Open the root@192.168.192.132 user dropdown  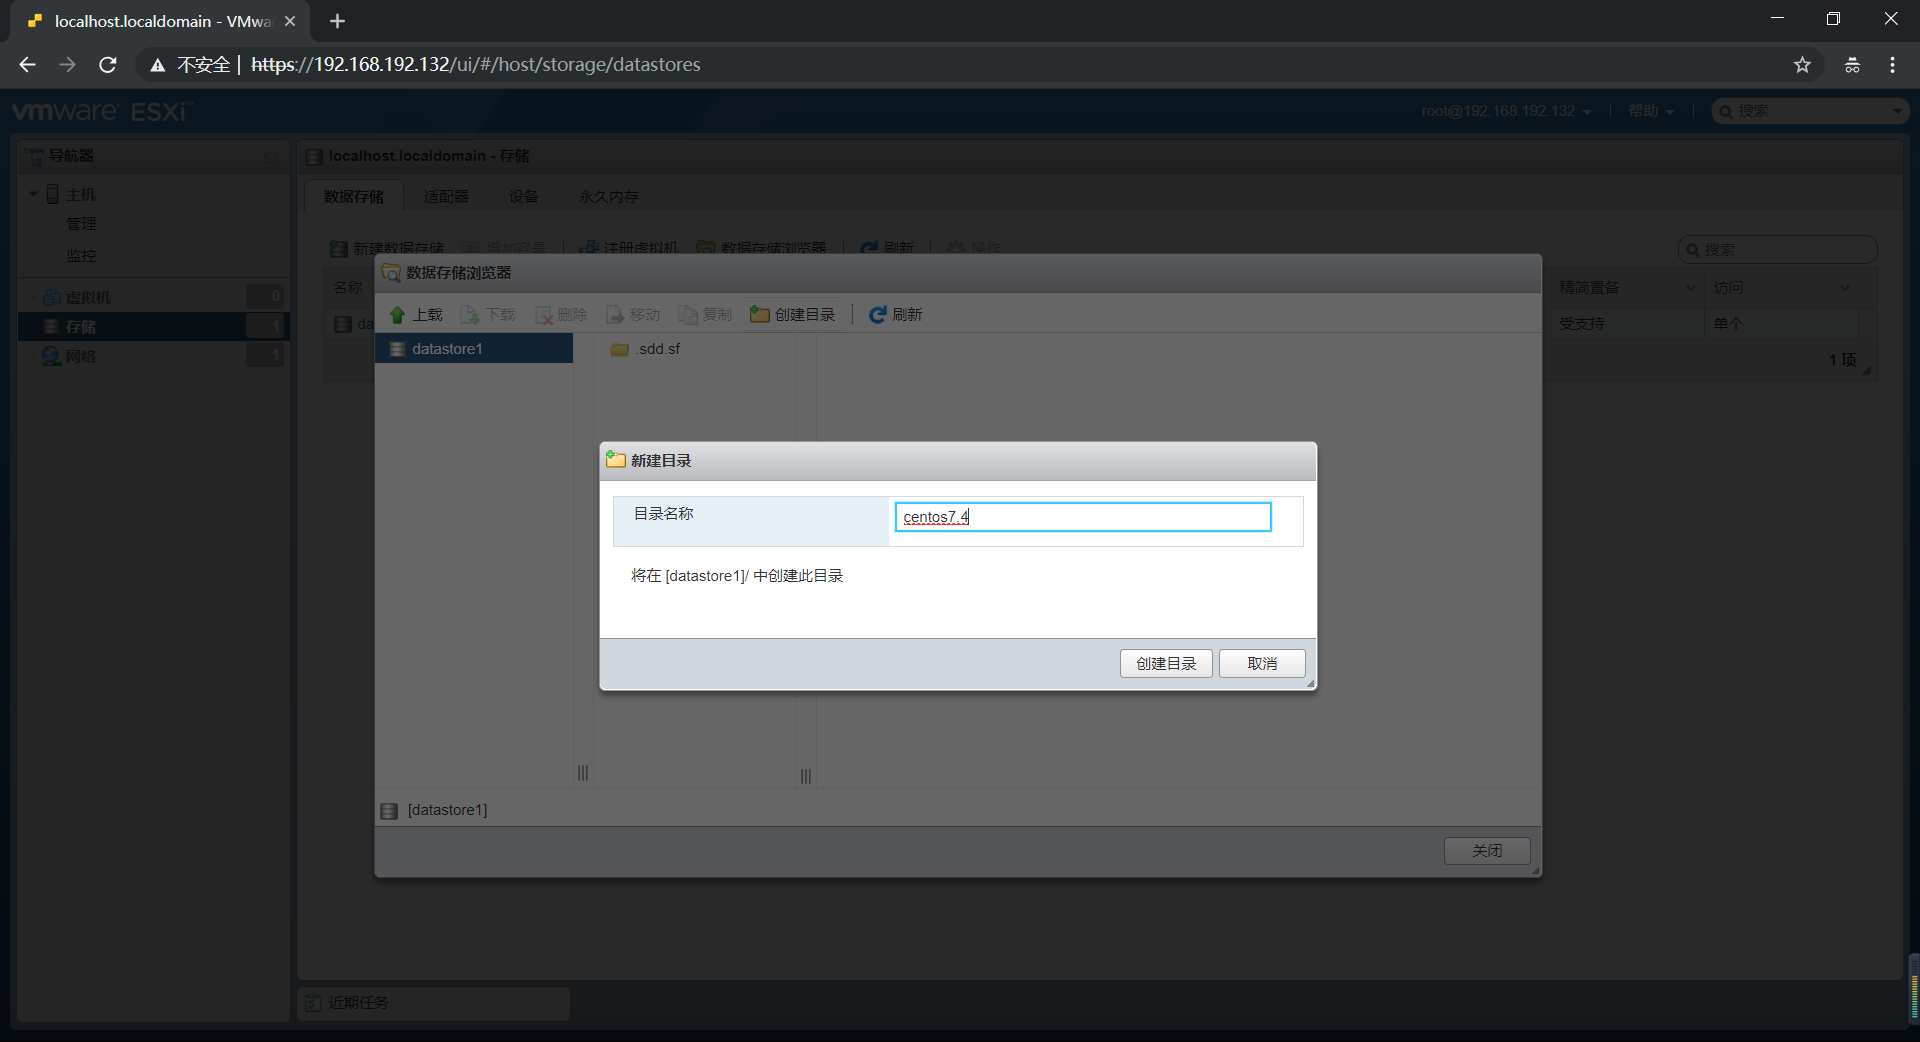[1505, 111]
